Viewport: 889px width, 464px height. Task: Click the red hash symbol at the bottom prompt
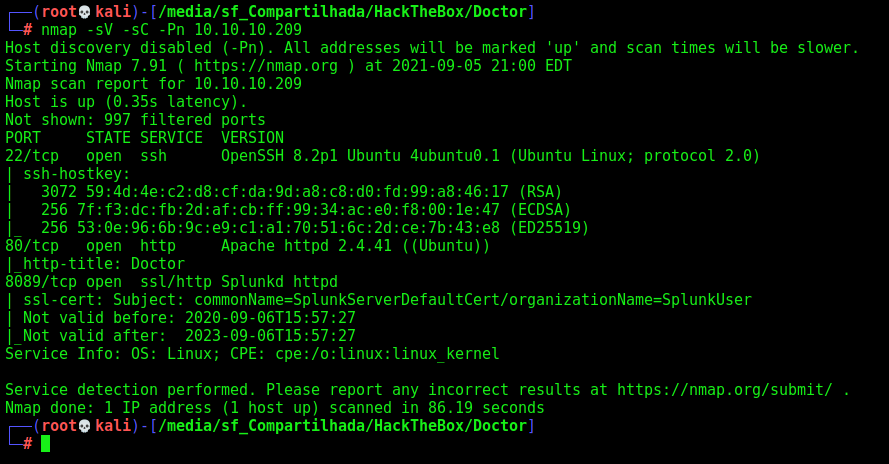(28, 444)
